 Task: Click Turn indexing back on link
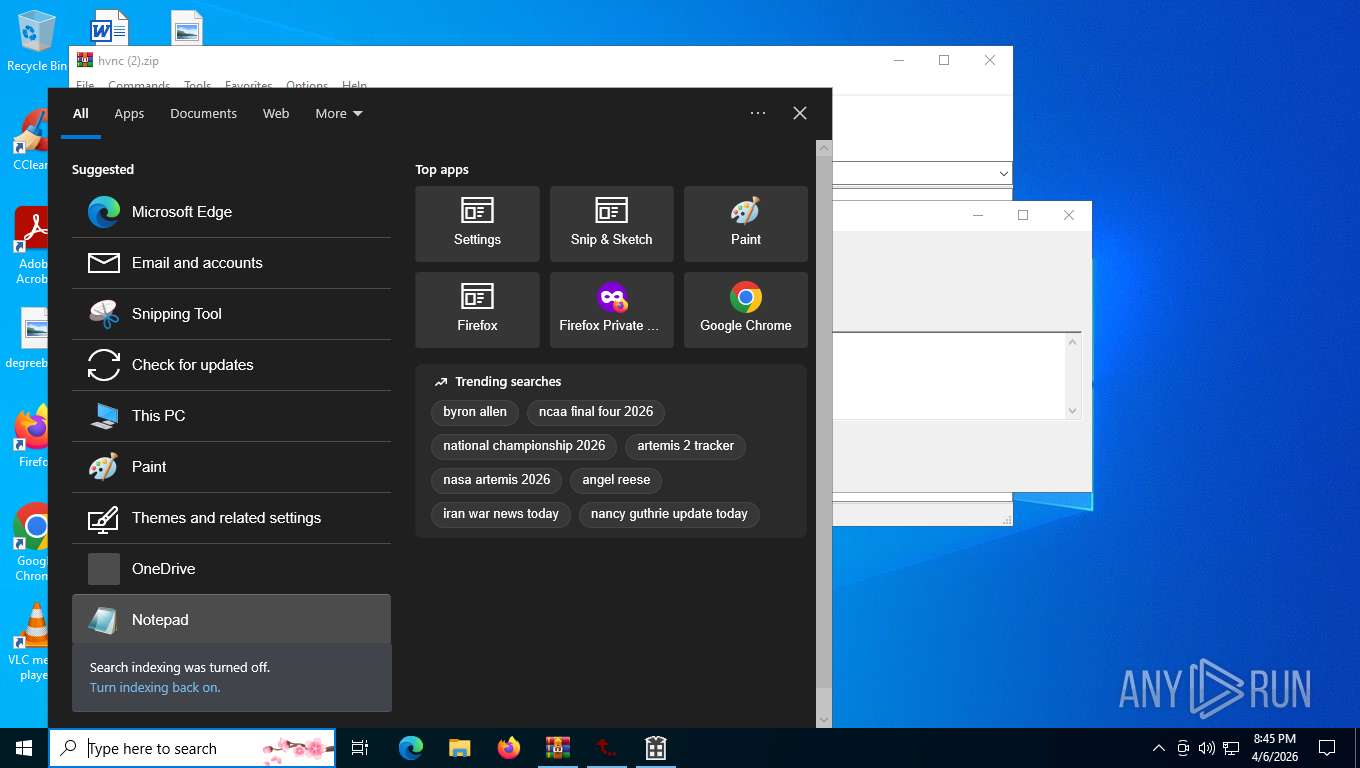(x=155, y=688)
